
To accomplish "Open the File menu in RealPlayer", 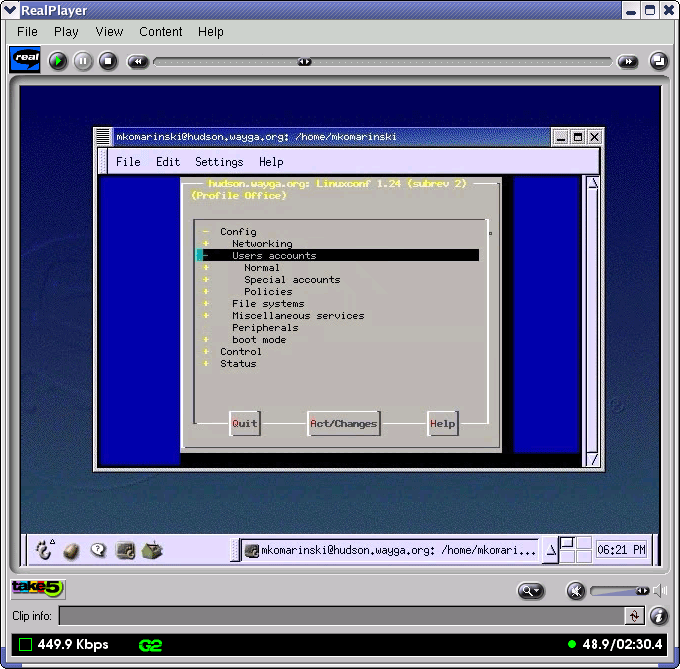I will click(27, 32).
